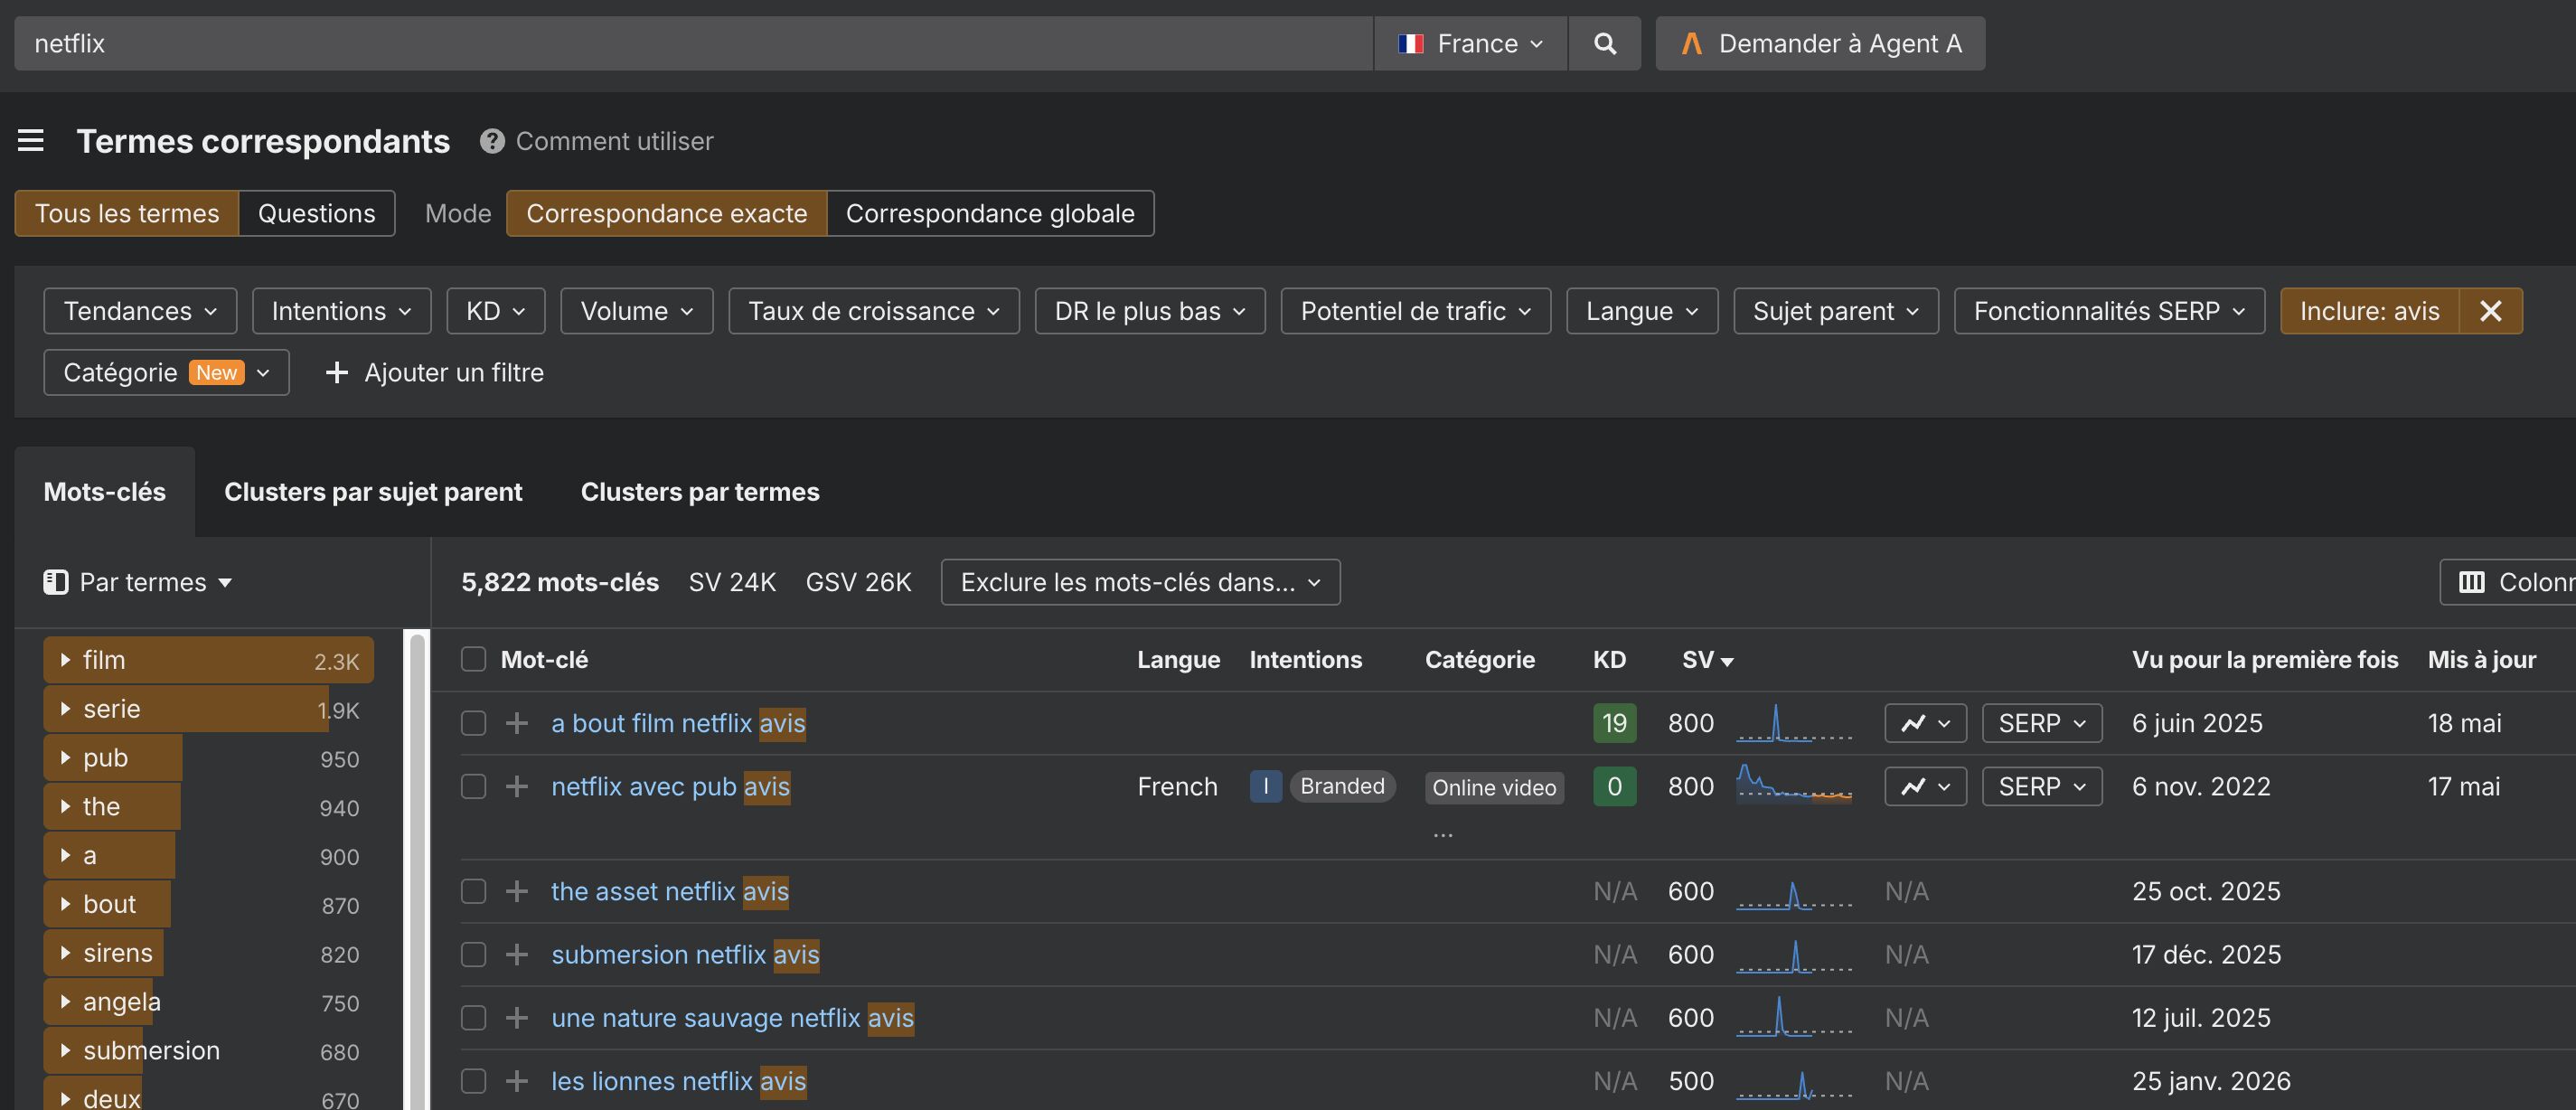Screen dimensions: 2576x1110
Task: Click the France flag icon
Action: pyautogui.click(x=1410, y=44)
